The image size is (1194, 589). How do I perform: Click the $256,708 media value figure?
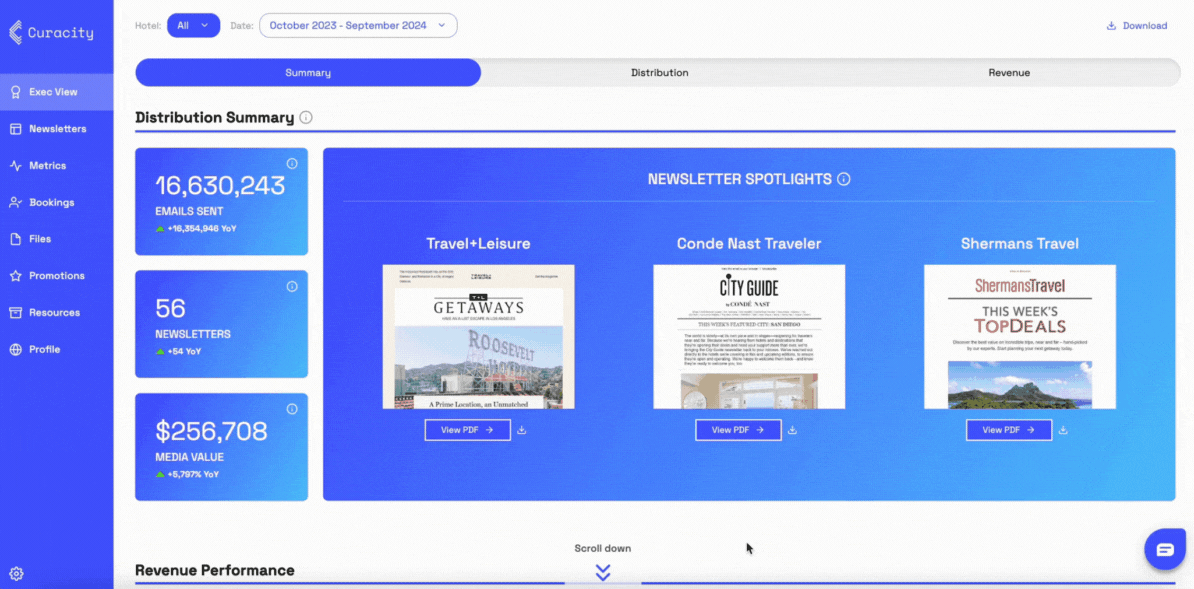coord(212,431)
